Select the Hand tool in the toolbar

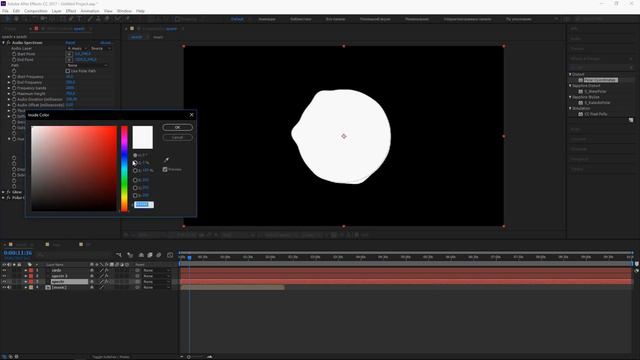(x=16, y=19)
